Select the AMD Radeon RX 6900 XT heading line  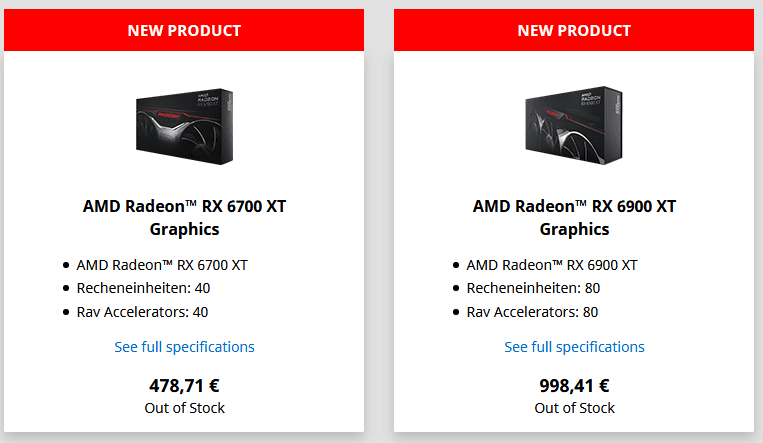pos(574,206)
